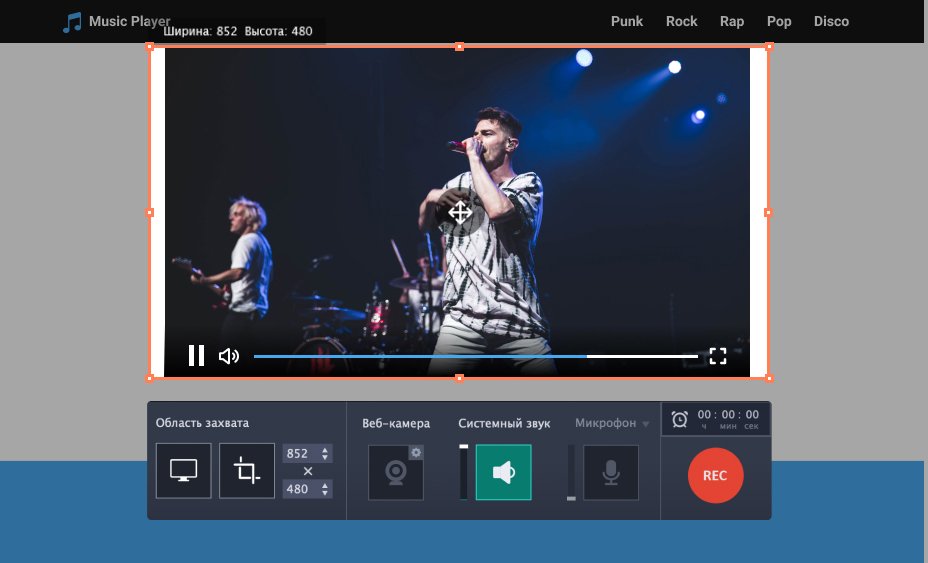Click left-middle capture frame handle

click(x=150, y=213)
